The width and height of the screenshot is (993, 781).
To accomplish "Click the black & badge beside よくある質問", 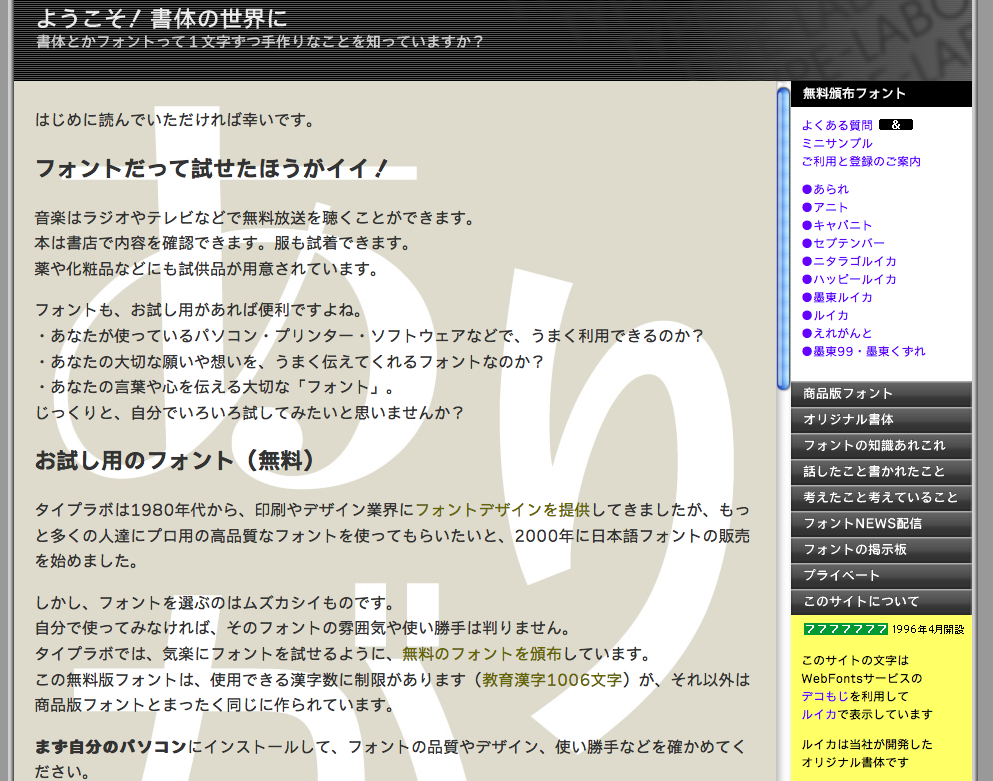I will click(x=895, y=125).
